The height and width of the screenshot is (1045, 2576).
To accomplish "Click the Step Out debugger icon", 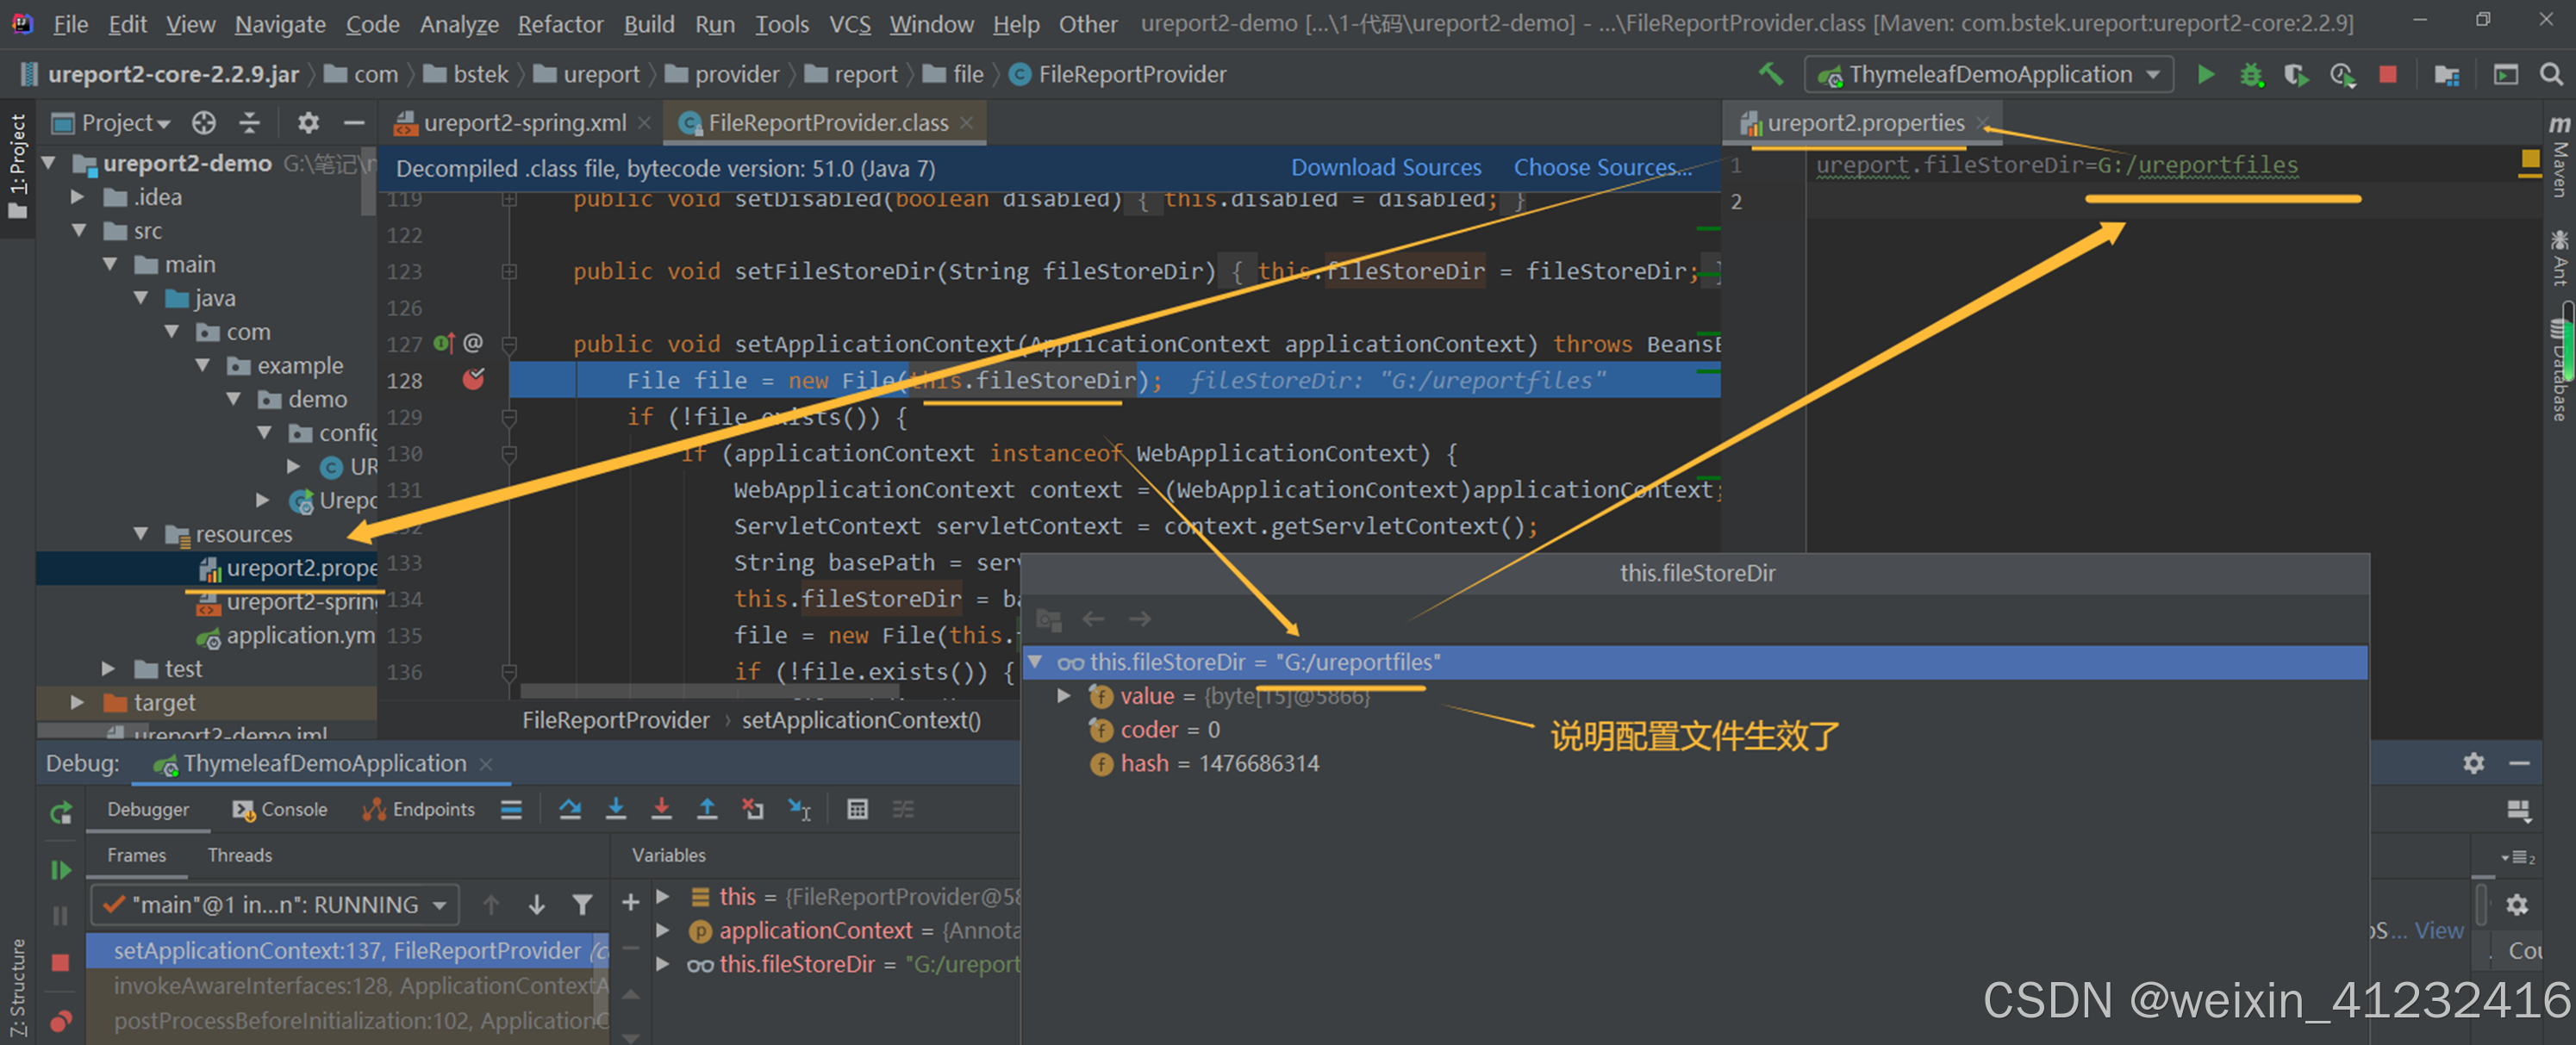I will (x=707, y=809).
